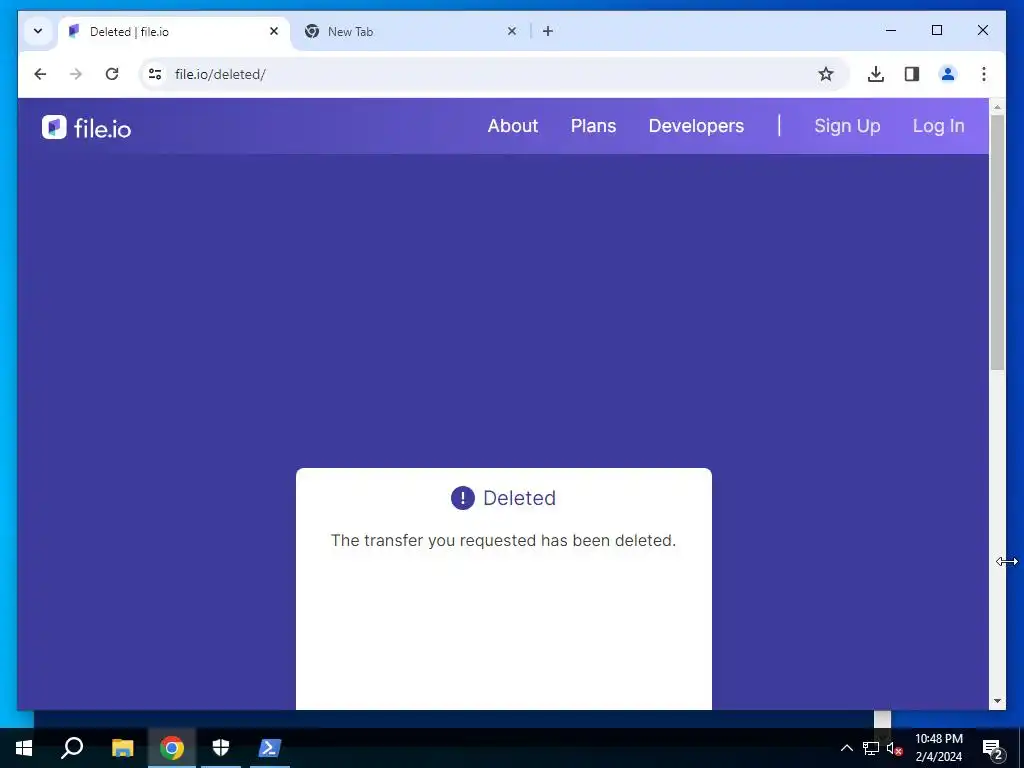This screenshot has width=1024, height=768.
Task: Bookmark this page with the star icon
Action: coord(825,74)
